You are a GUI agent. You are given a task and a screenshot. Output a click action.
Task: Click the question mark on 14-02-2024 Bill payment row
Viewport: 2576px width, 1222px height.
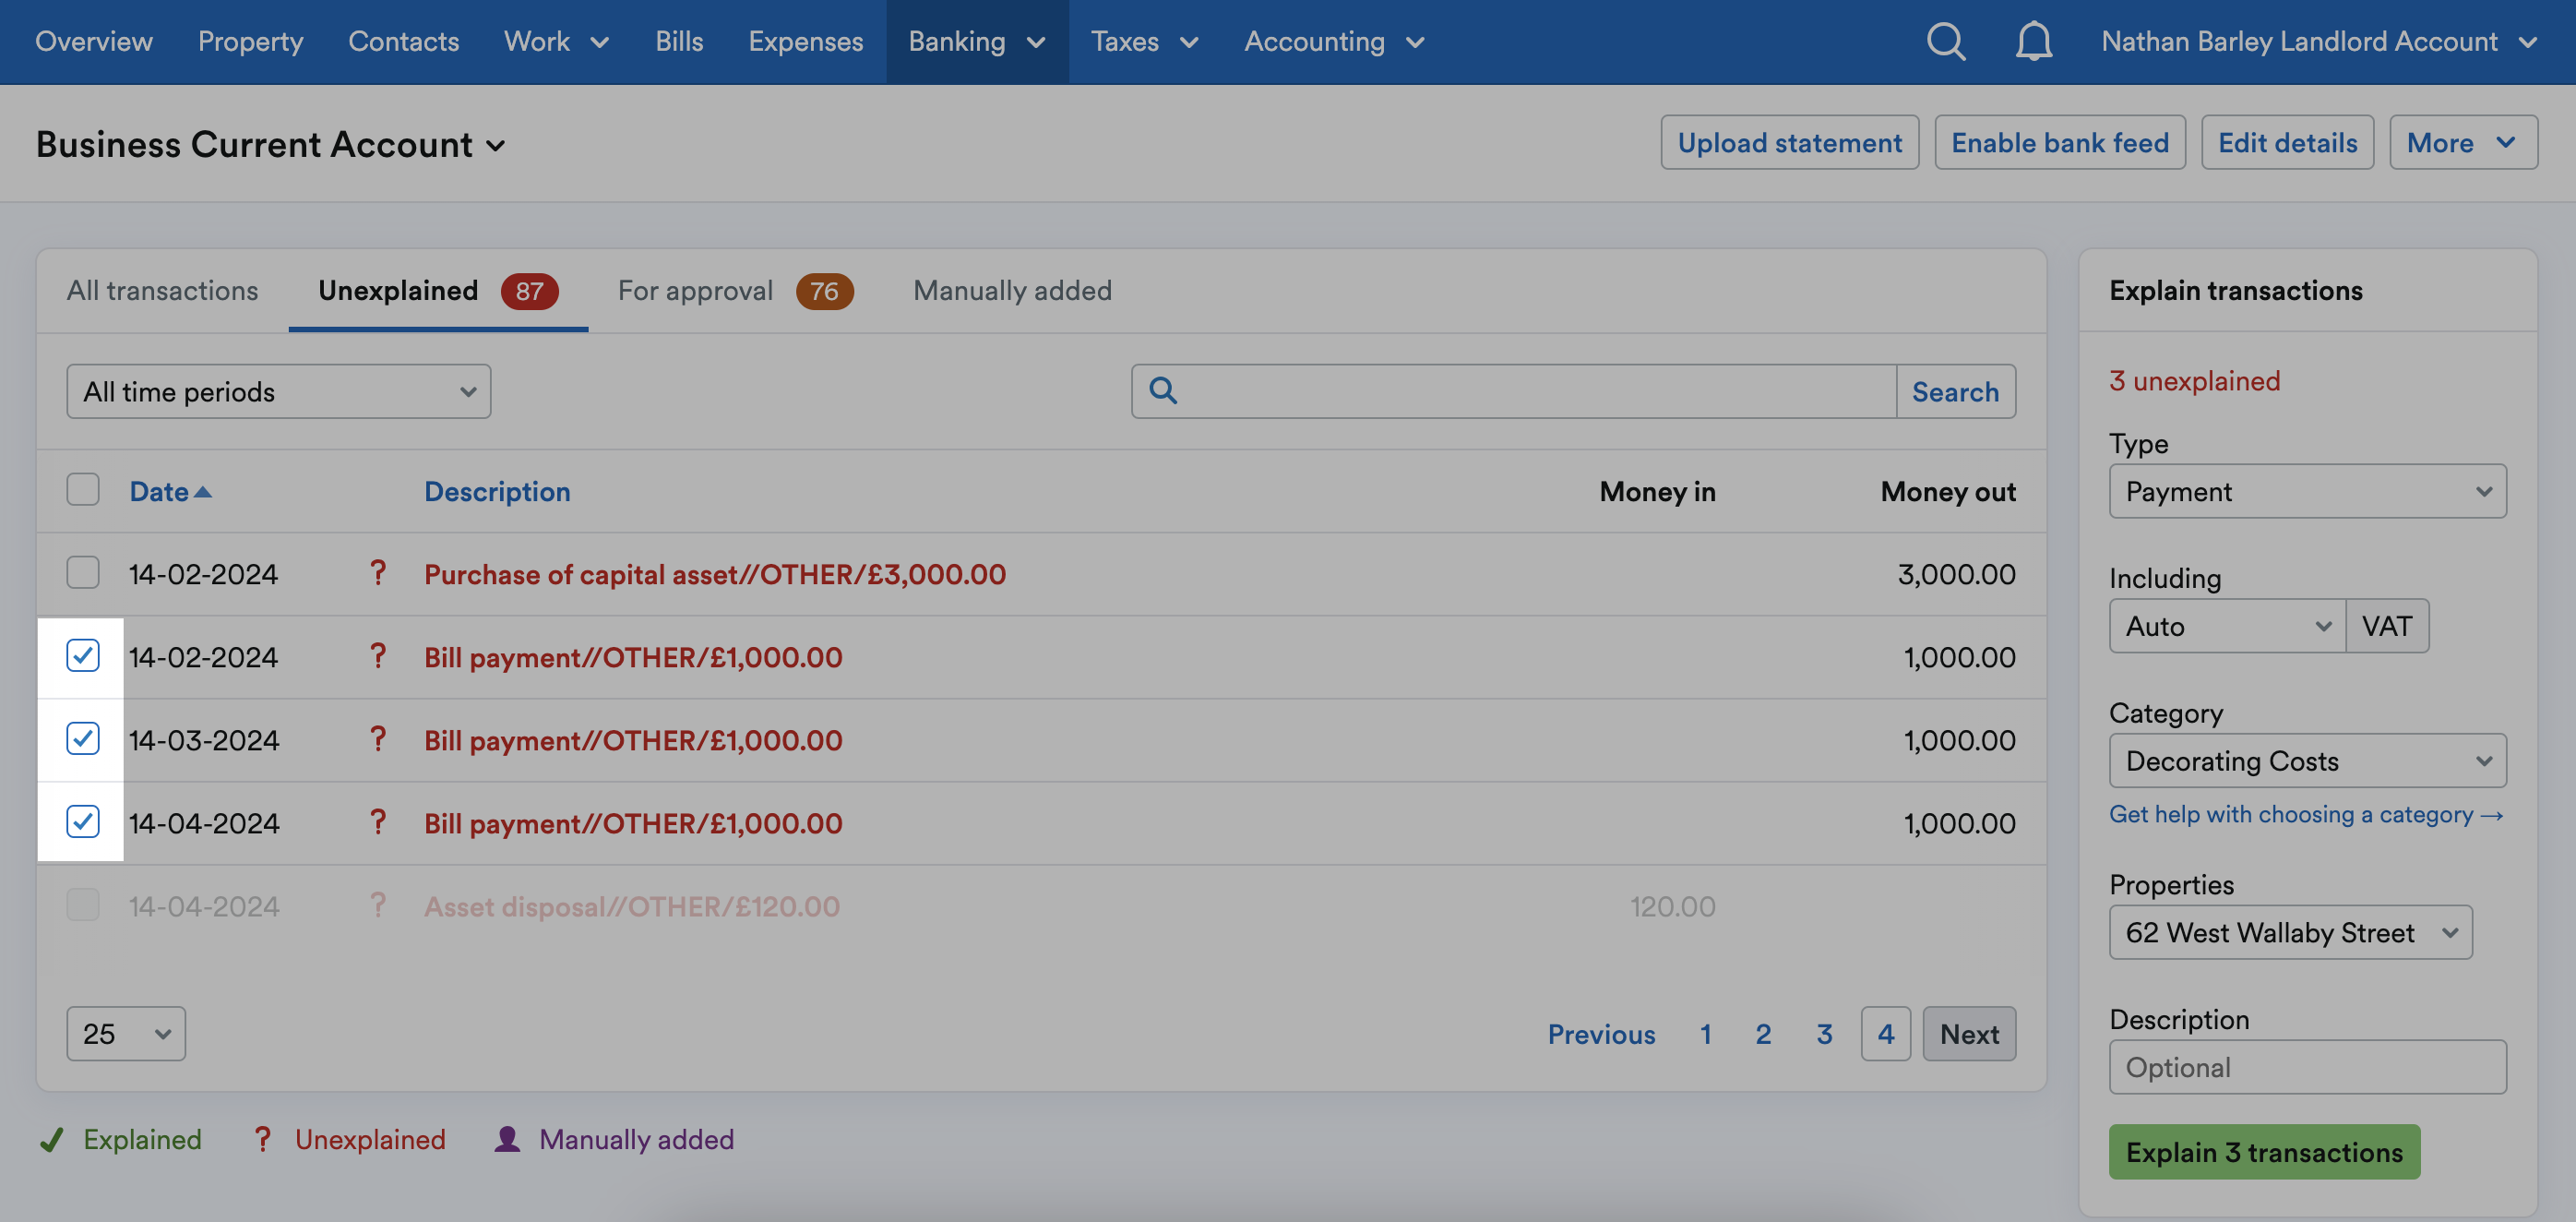(378, 656)
